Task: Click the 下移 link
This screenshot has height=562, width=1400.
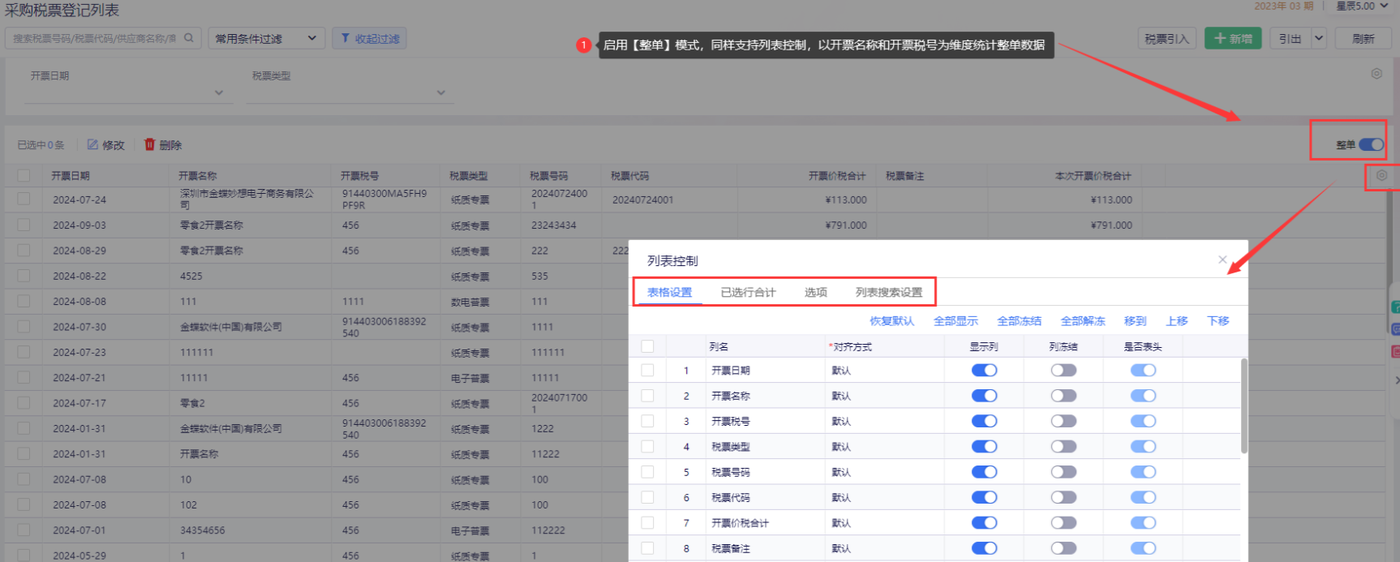Action: (x=1218, y=321)
